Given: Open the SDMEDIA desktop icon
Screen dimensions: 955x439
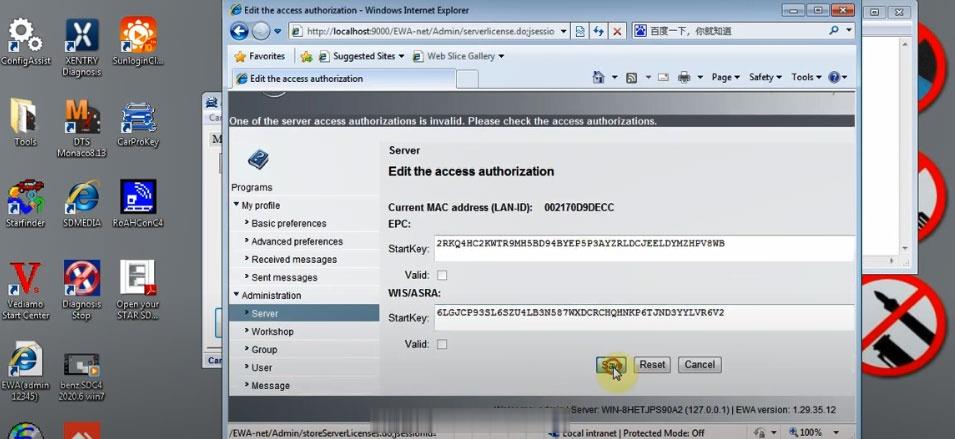Looking at the screenshot, I should (x=82, y=203).
